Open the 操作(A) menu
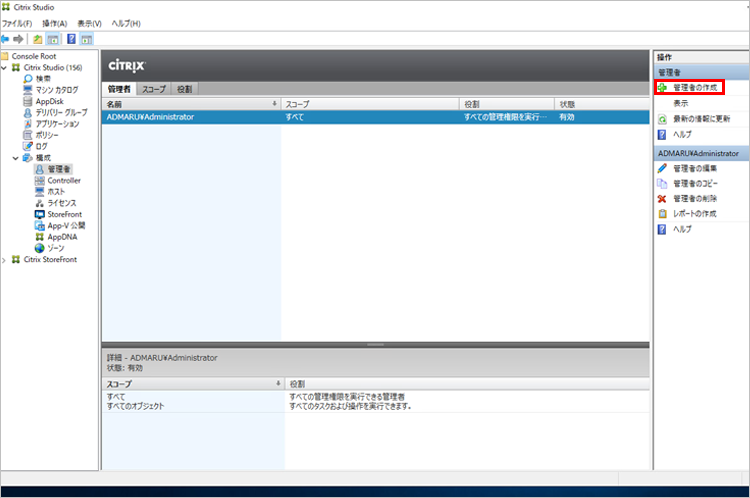The width and height of the screenshot is (750, 498). (x=55, y=23)
